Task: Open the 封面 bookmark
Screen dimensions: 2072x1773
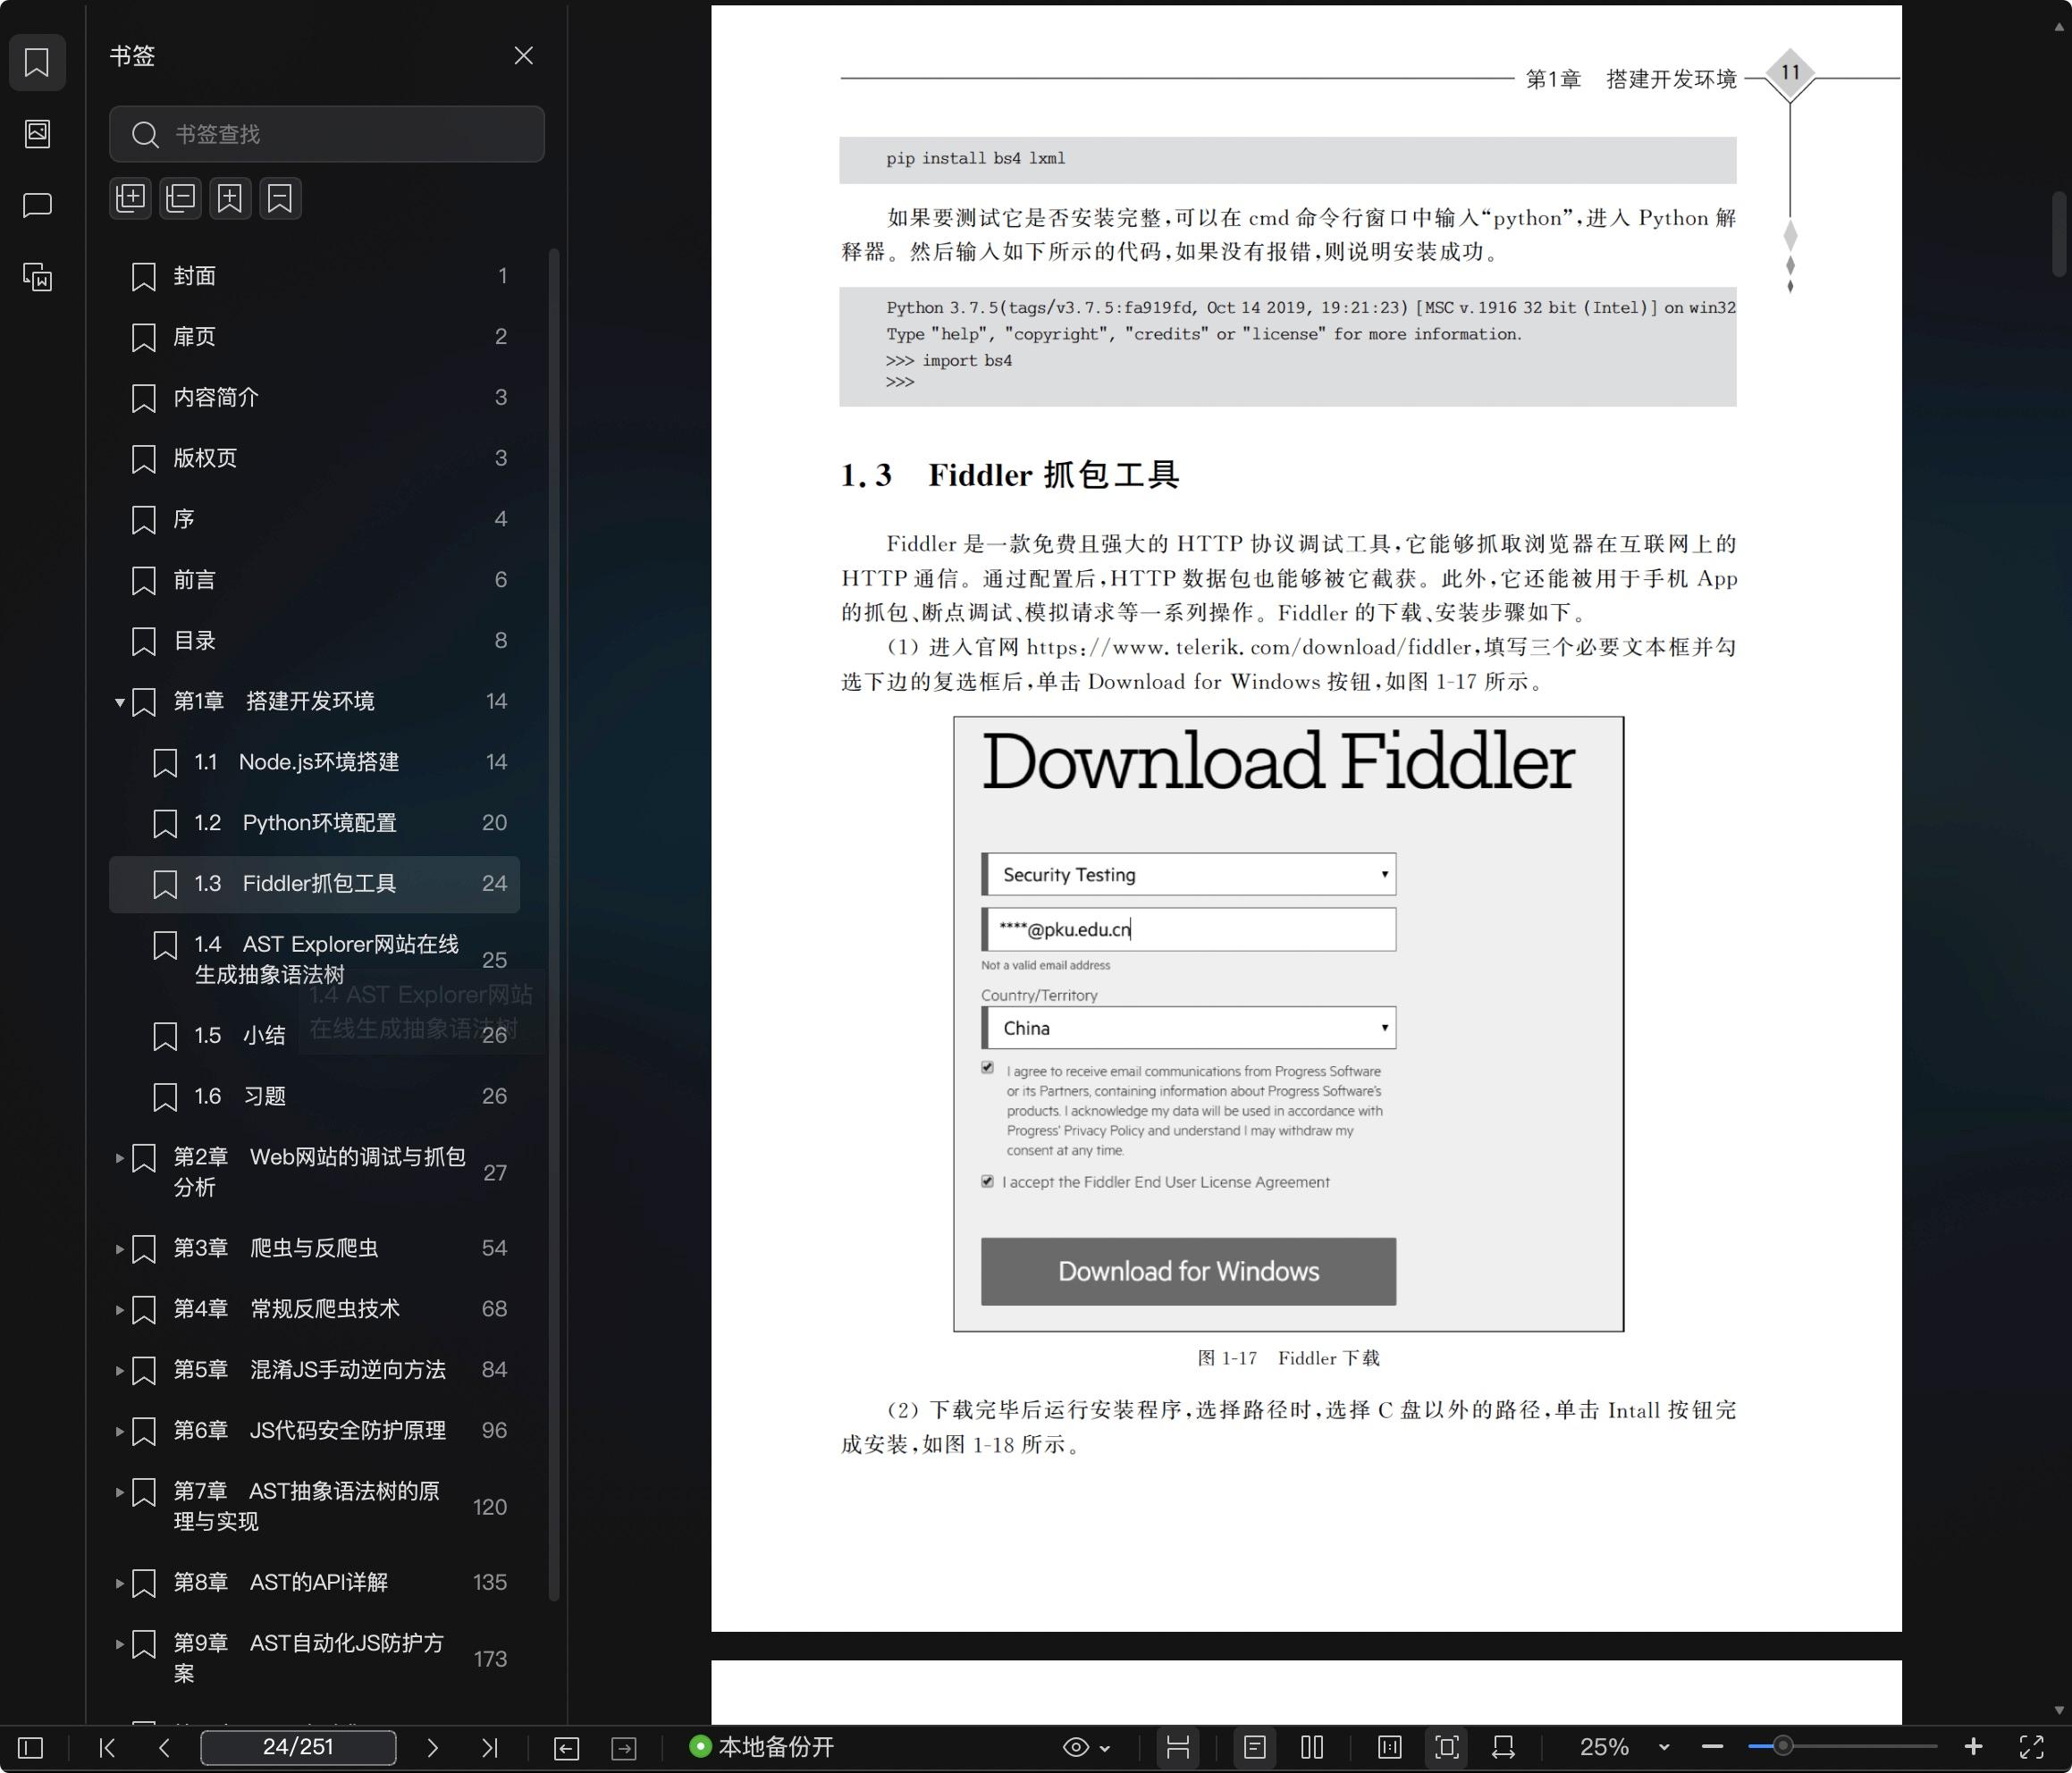Action: [314, 276]
